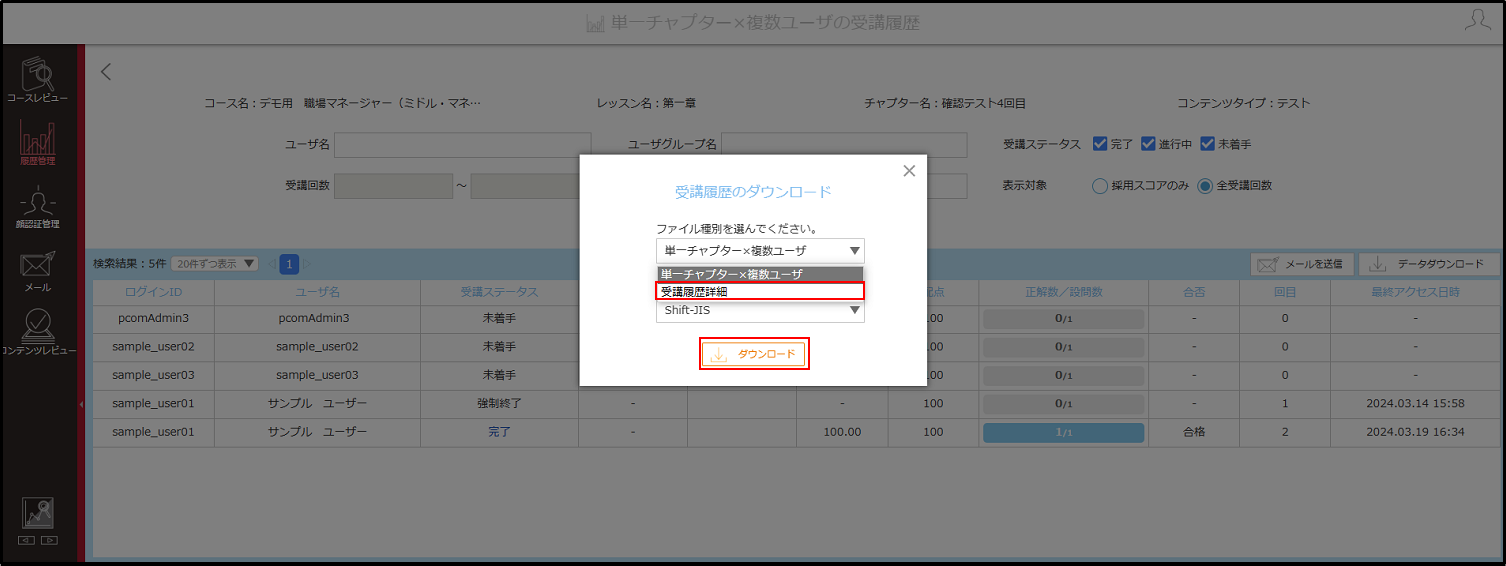Viewport: 1506px width, 566px height.
Task: Click the pcomAdmin3 login ID cell
Action: [x=154, y=318]
